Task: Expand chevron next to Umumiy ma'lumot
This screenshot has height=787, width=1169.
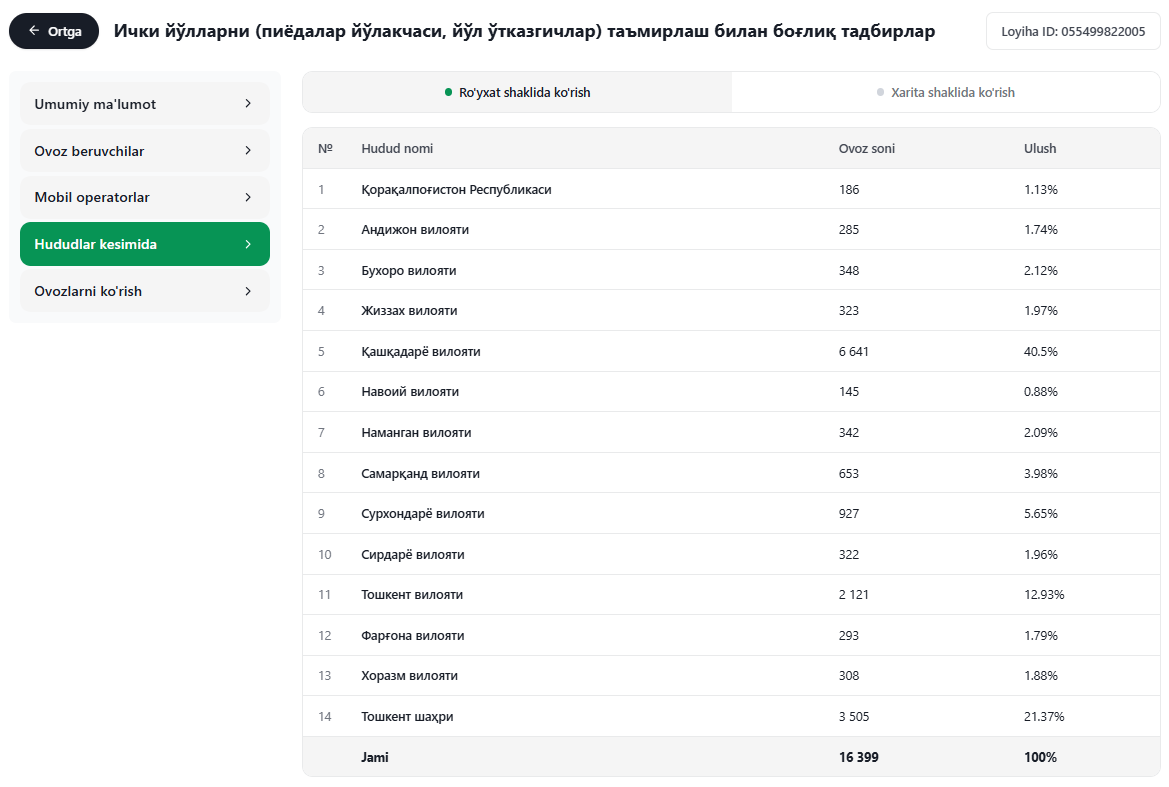Action: pos(248,104)
